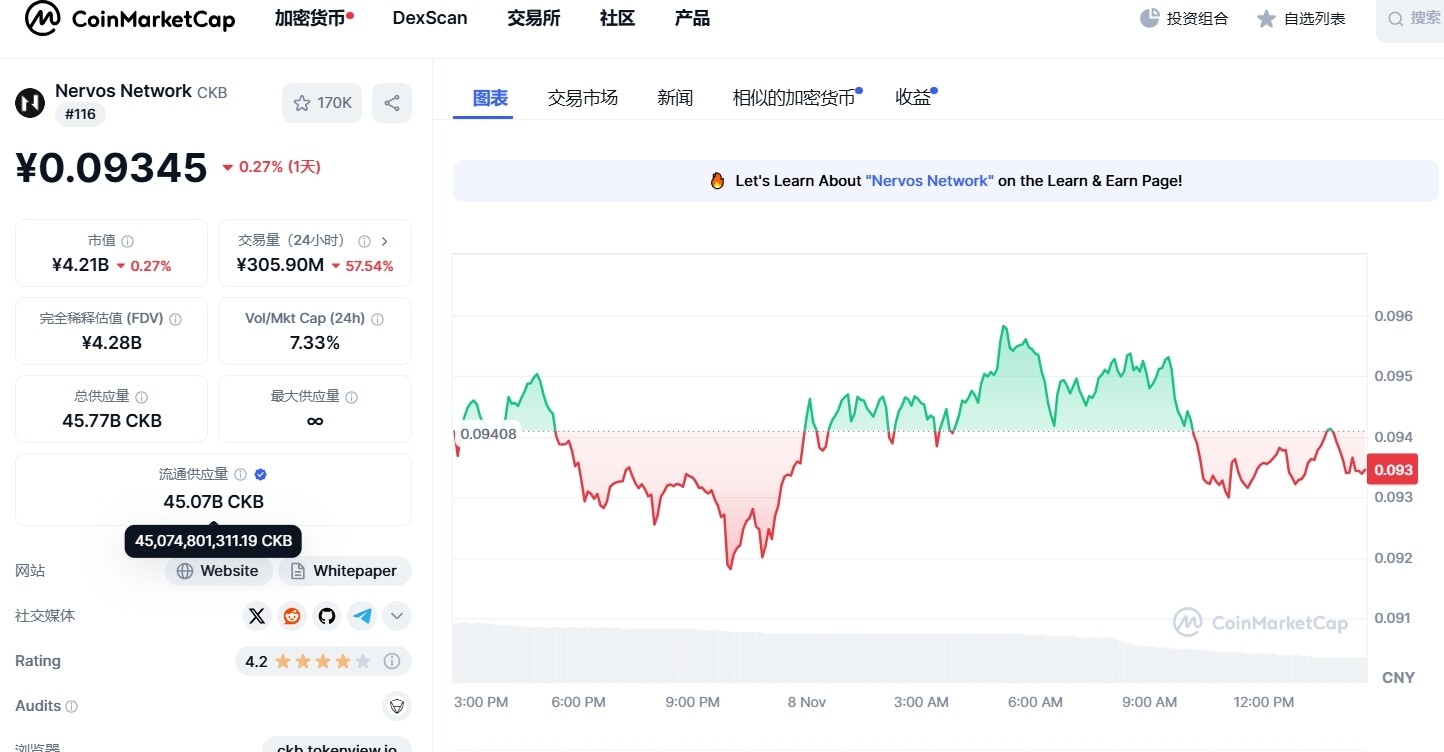Switch to the 交易市场 tab
The width and height of the screenshot is (1444, 752).
[582, 97]
